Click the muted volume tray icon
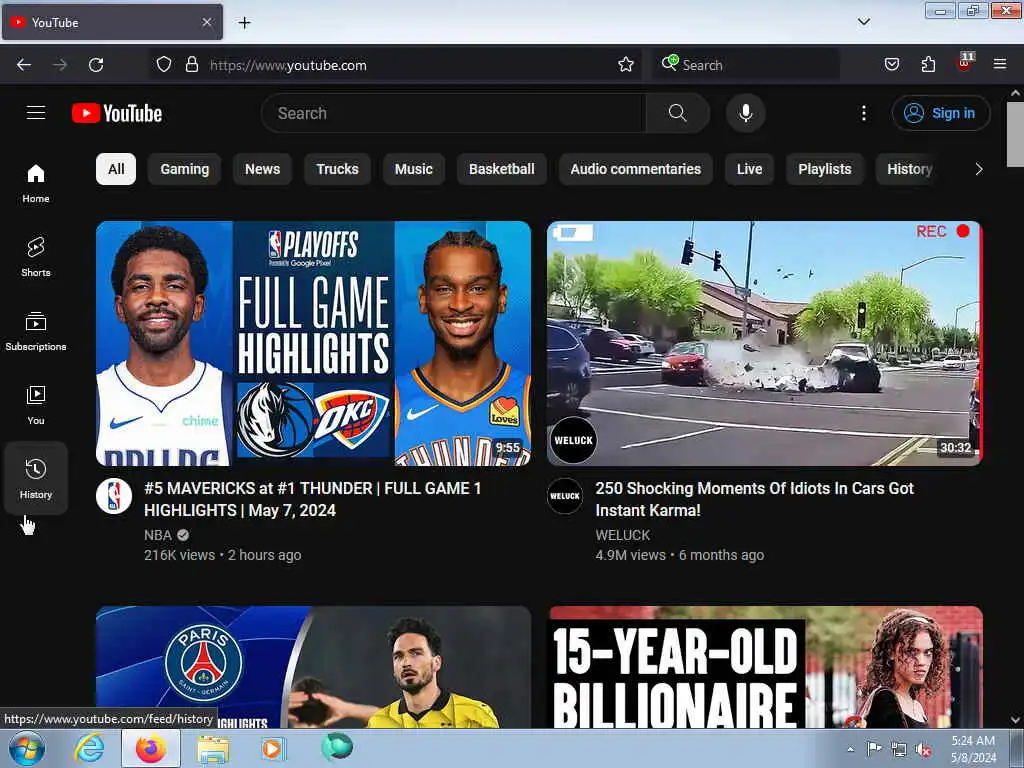This screenshot has width=1024, height=768. pos(923,750)
